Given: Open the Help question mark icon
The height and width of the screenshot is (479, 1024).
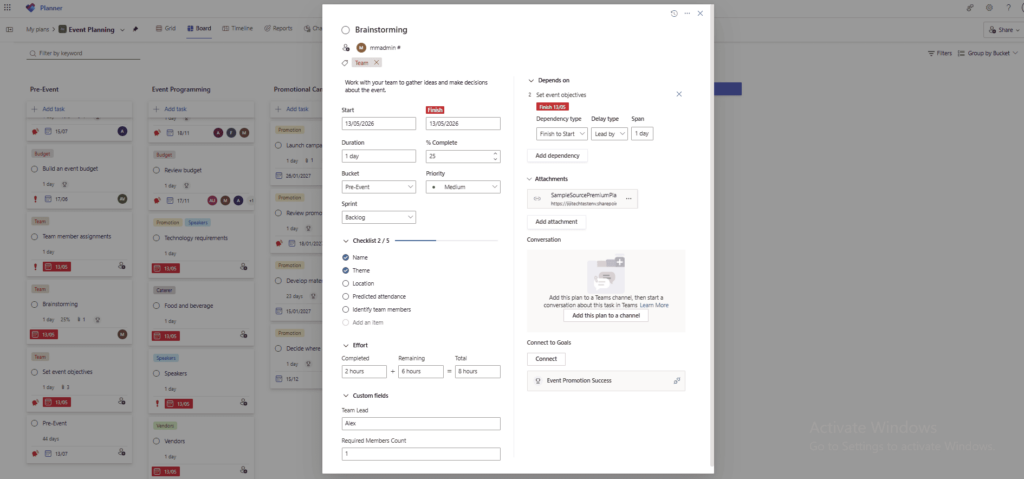Looking at the screenshot, I should pyautogui.click(x=1009, y=8).
